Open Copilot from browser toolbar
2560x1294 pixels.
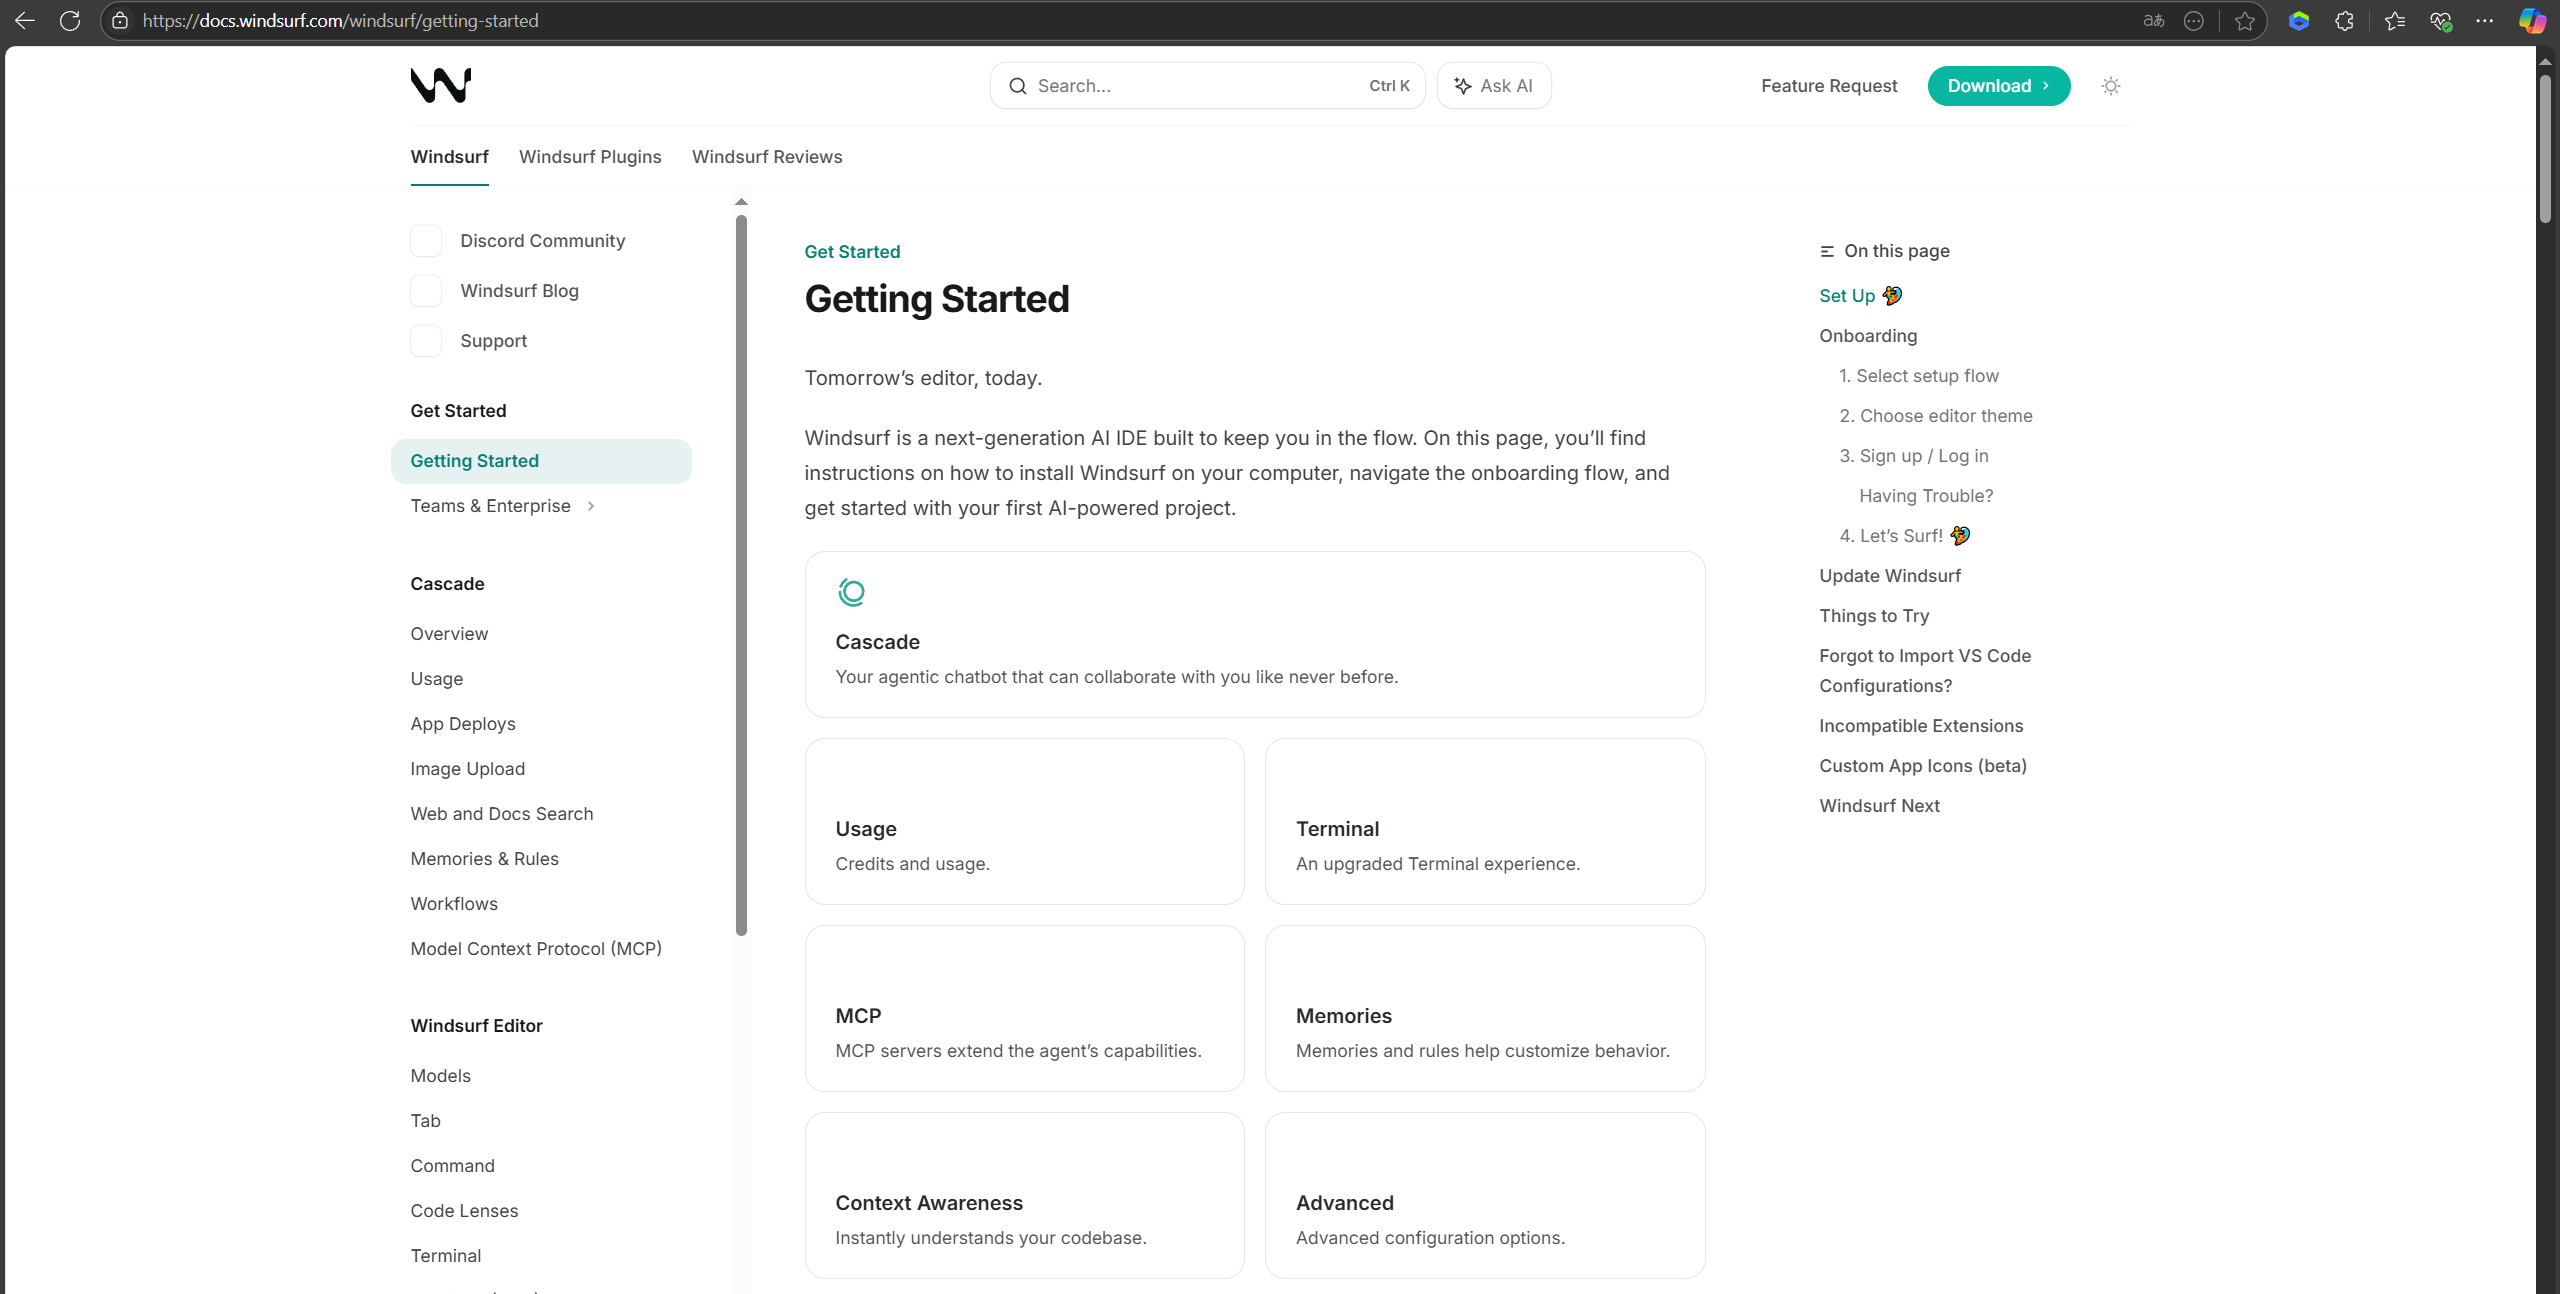tap(2531, 21)
